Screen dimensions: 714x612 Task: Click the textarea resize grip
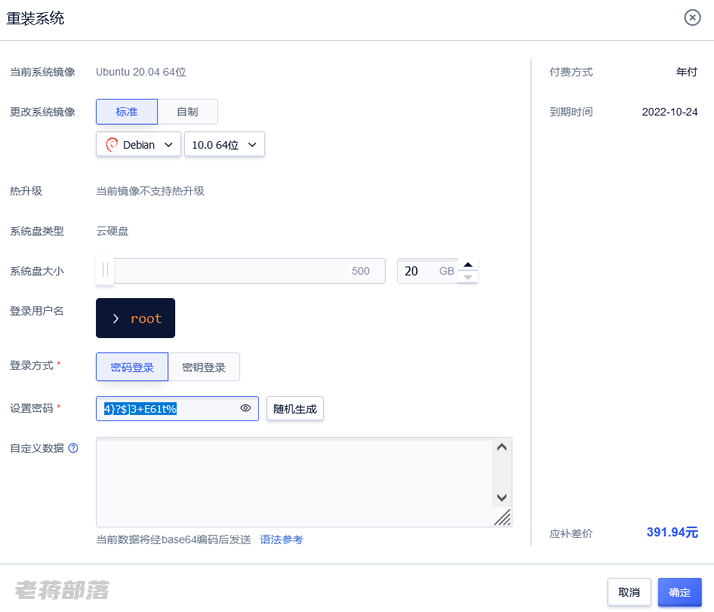(503, 518)
